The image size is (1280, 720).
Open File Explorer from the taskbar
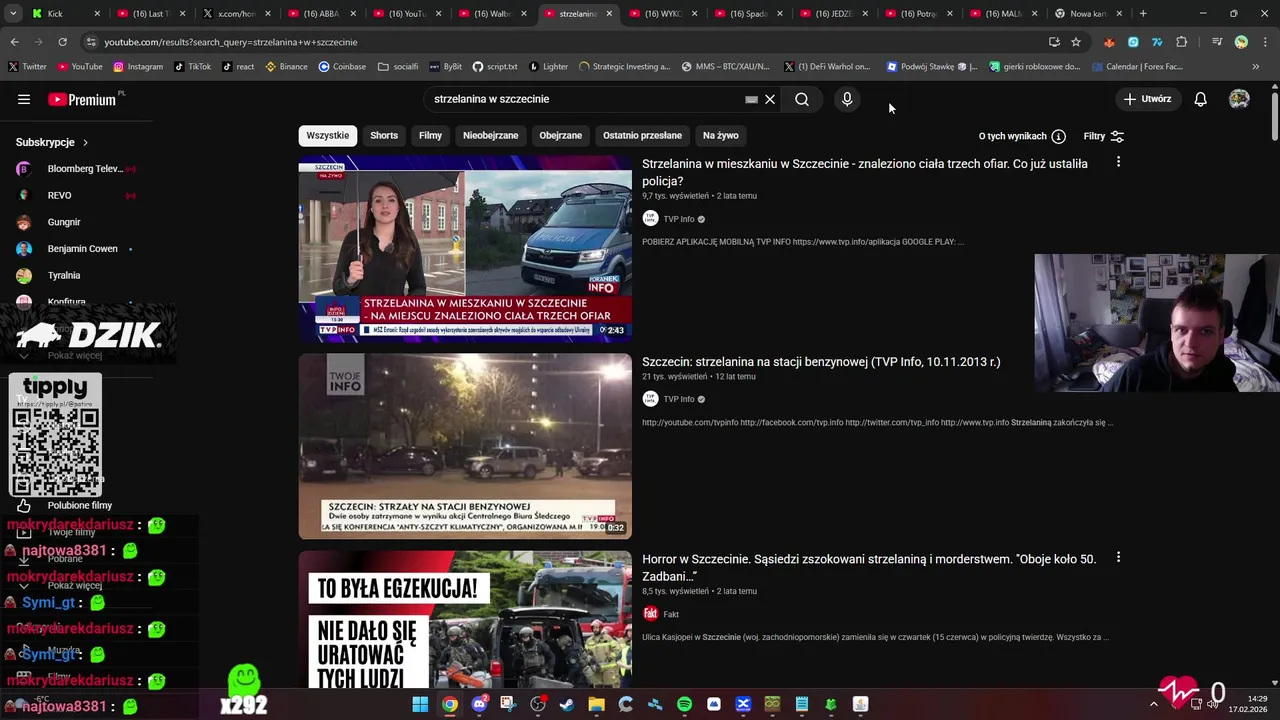[x=596, y=704]
